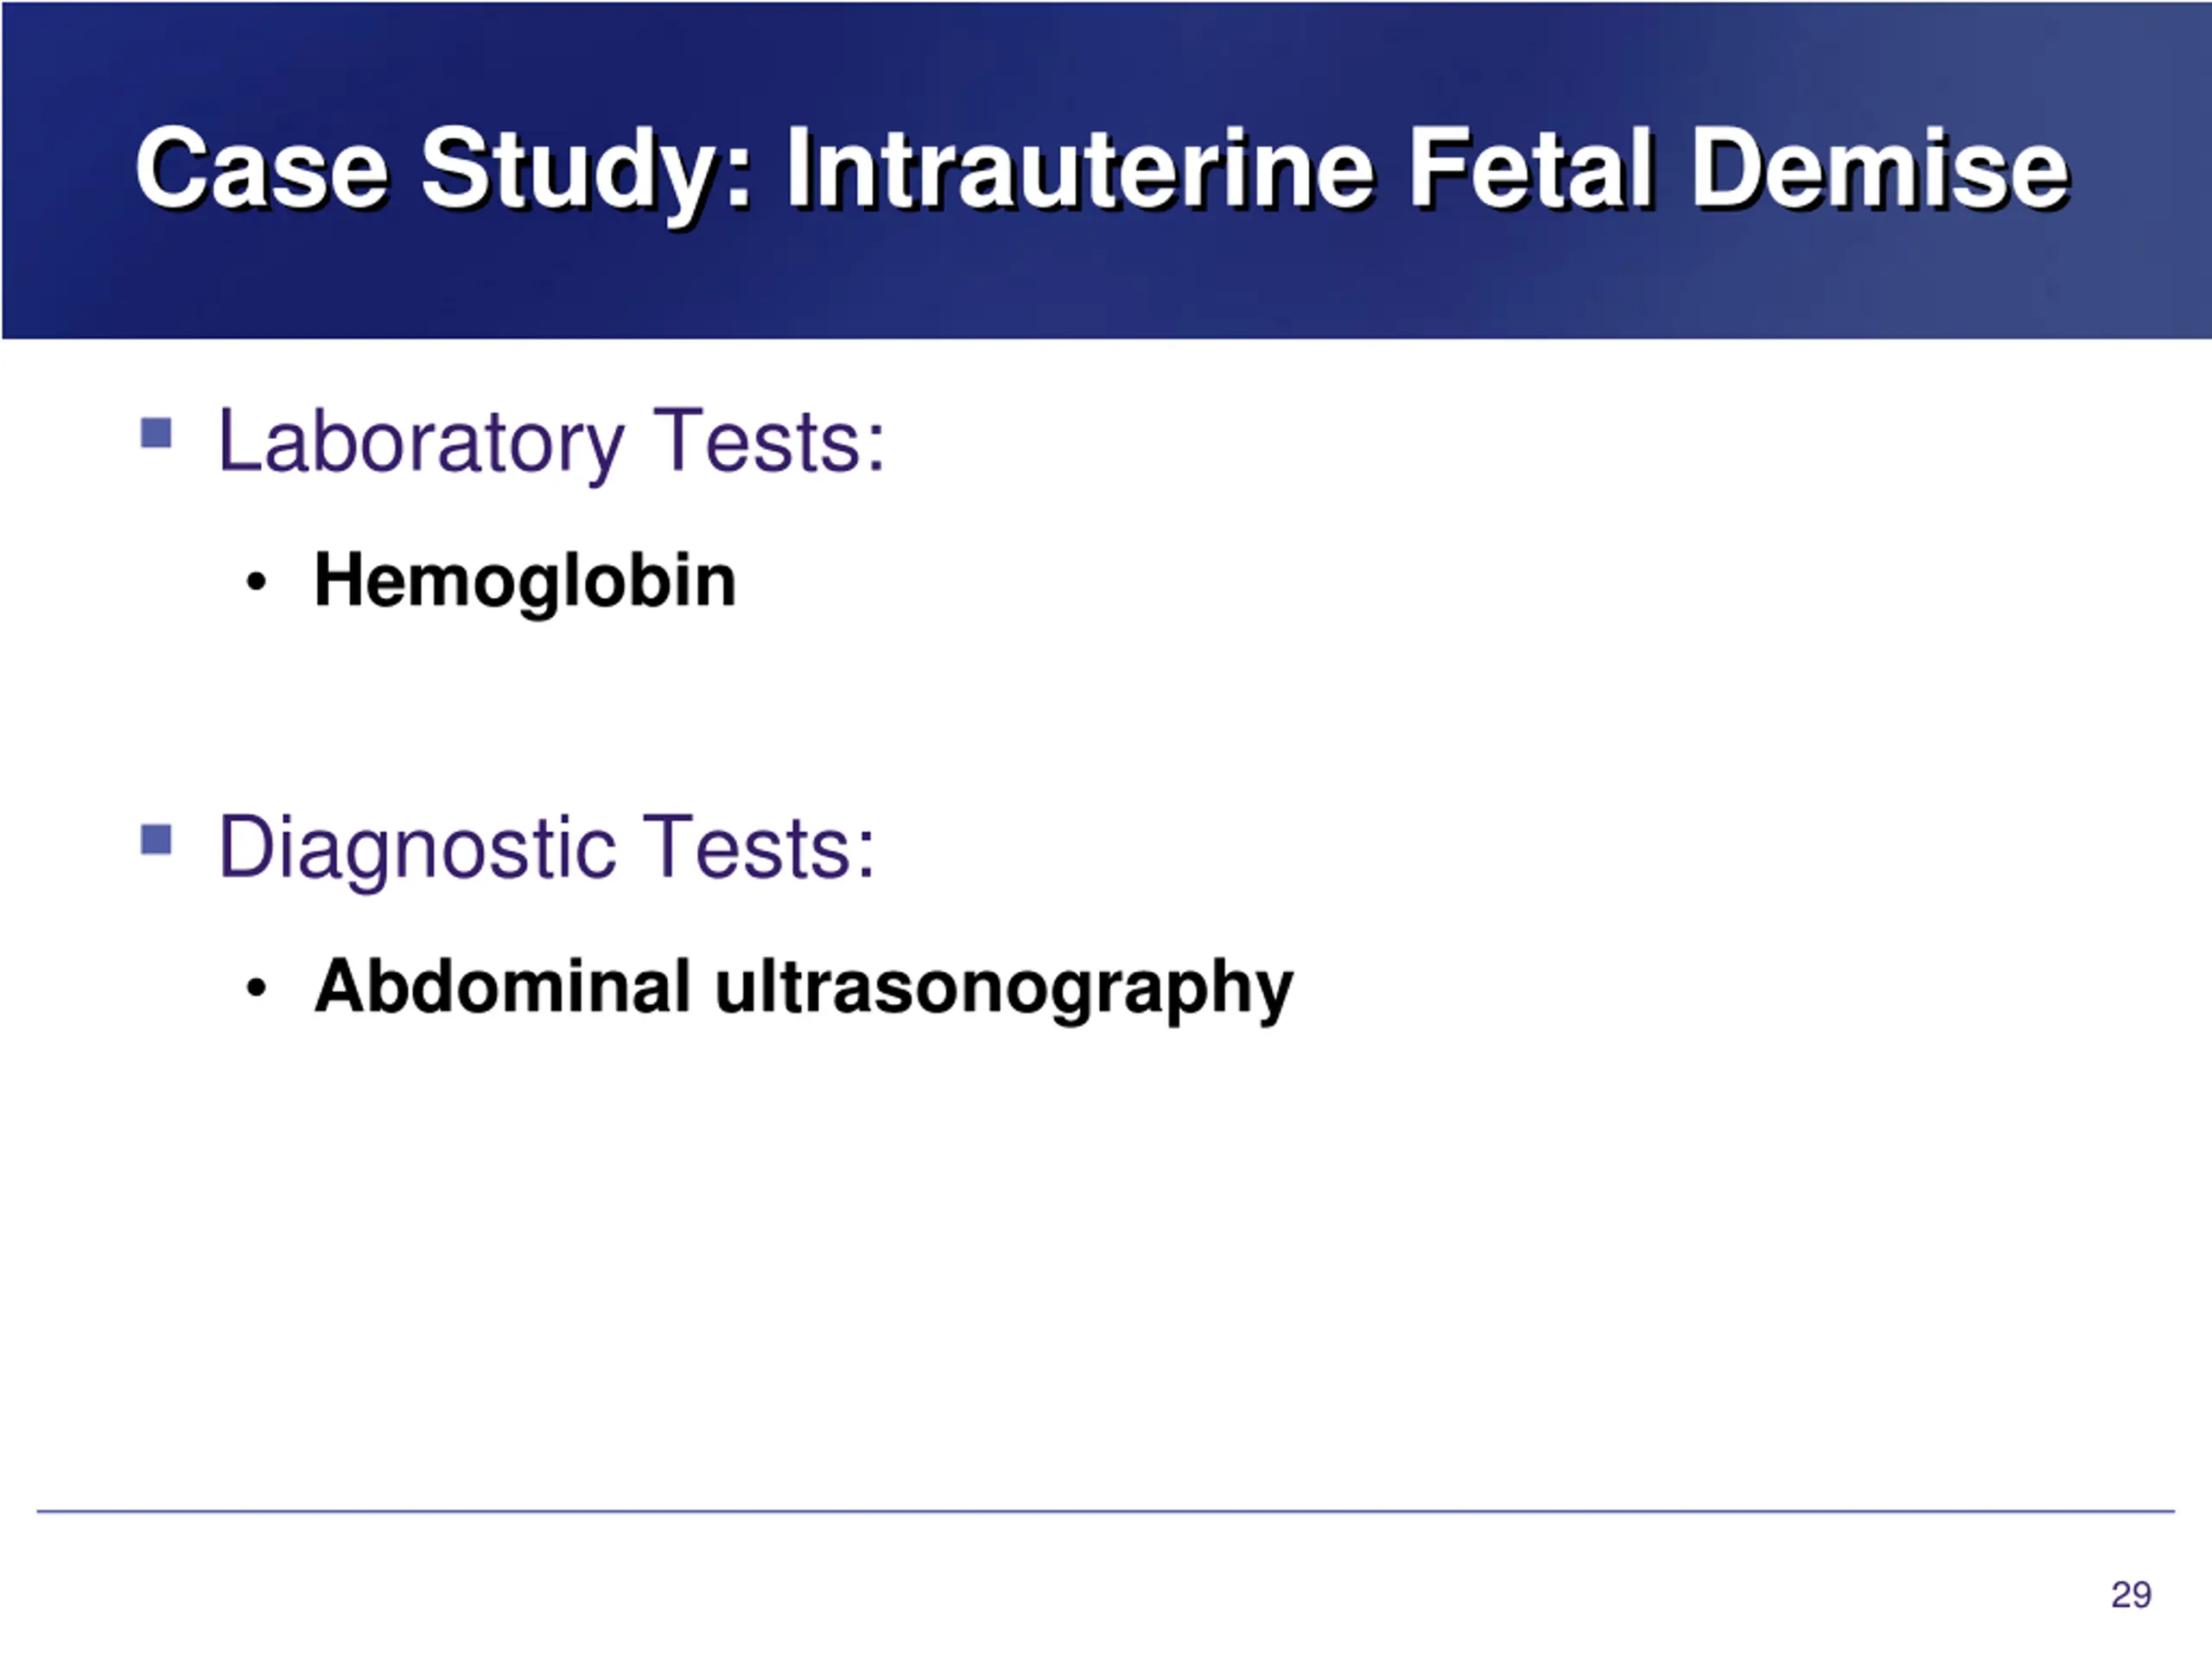Screen dimensions: 2212x1659
Task: Click the round bullet before Abdominal ultrasonography
Action: pyautogui.click(x=256, y=987)
